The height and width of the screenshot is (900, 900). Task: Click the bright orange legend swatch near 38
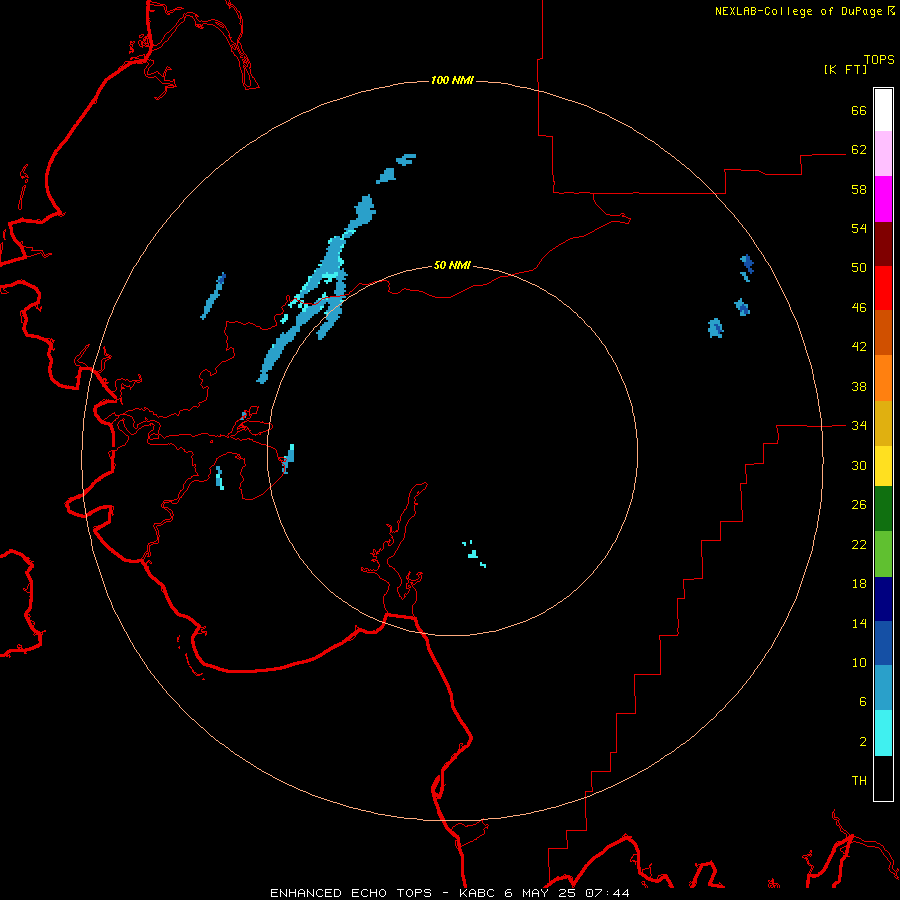883,378
